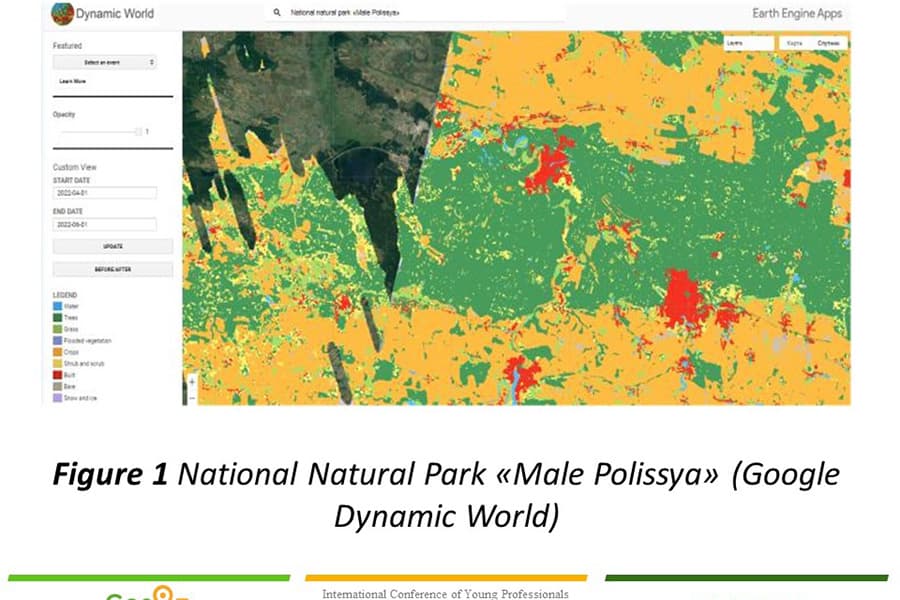
Task: Click the red Built legend swatch
Action: 57,375
